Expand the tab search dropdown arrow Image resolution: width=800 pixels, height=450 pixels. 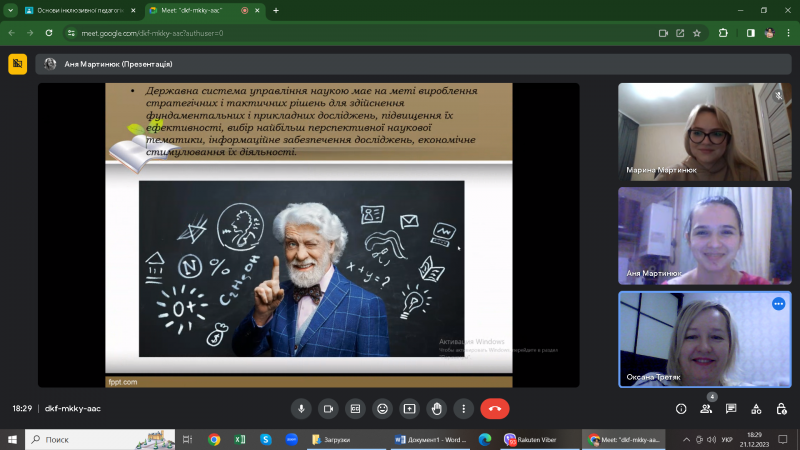(9, 10)
